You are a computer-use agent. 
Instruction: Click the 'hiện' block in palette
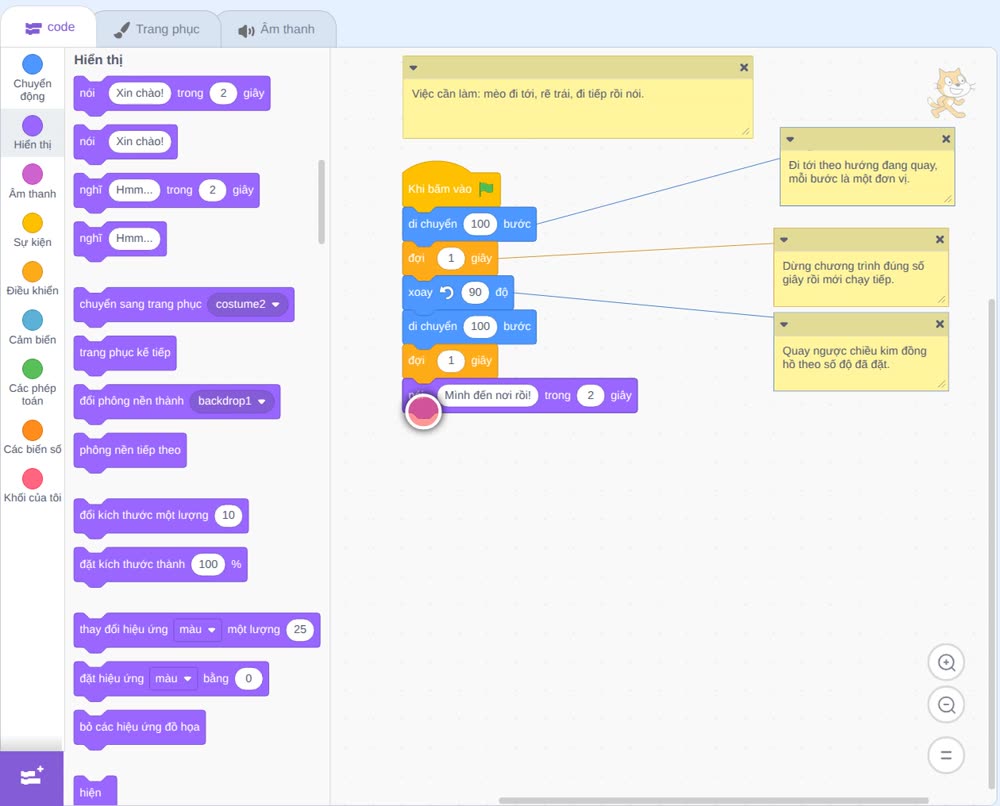94,791
